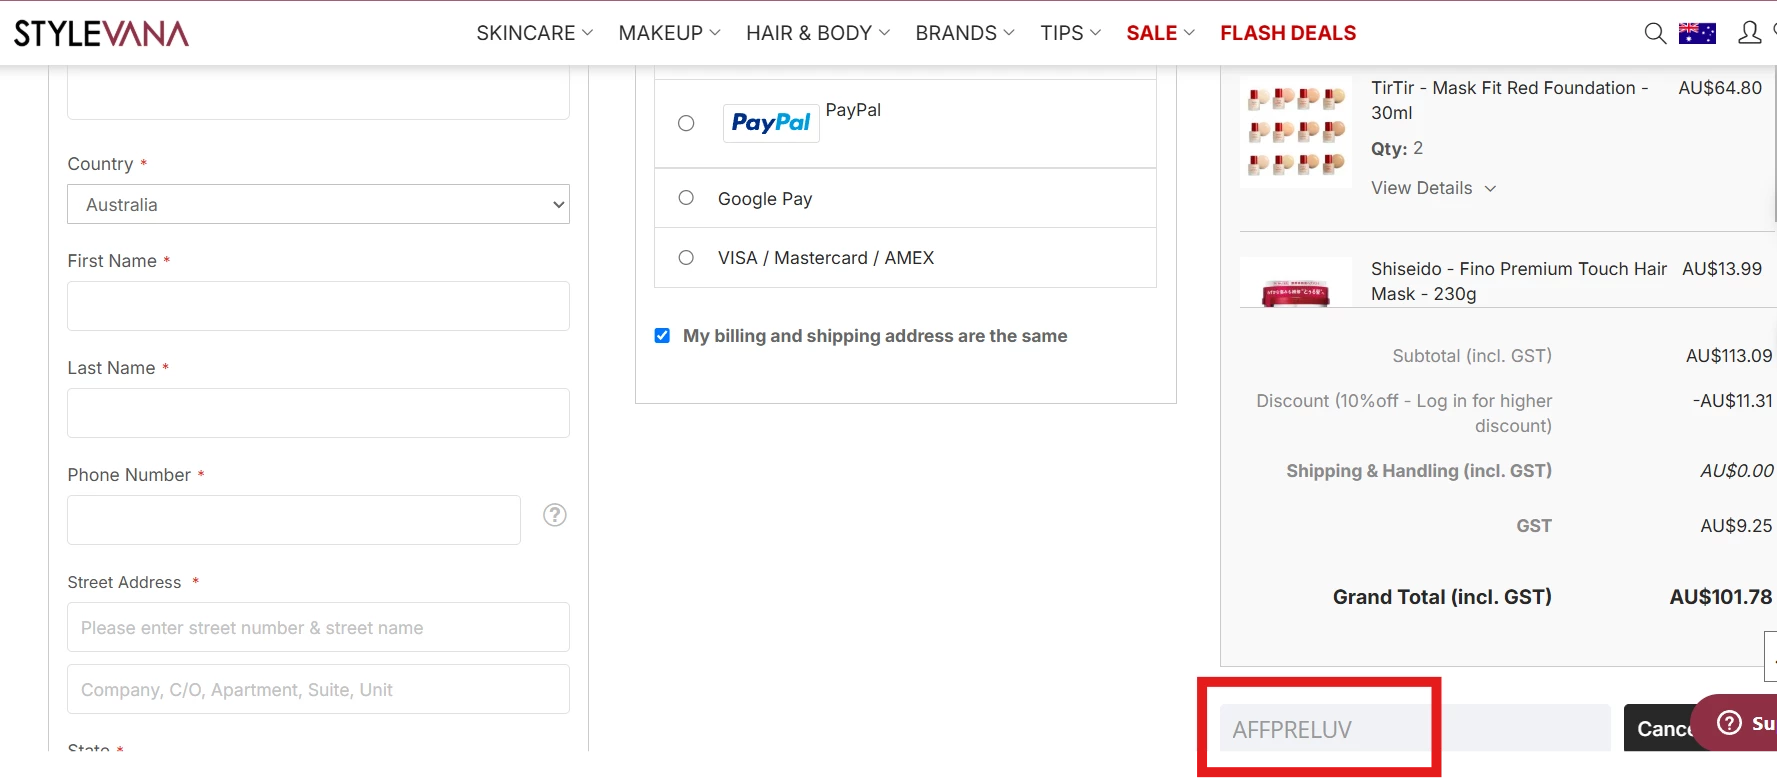Click the Company, Apartment, Suite field
The width and height of the screenshot is (1777, 778).
[318, 689]
